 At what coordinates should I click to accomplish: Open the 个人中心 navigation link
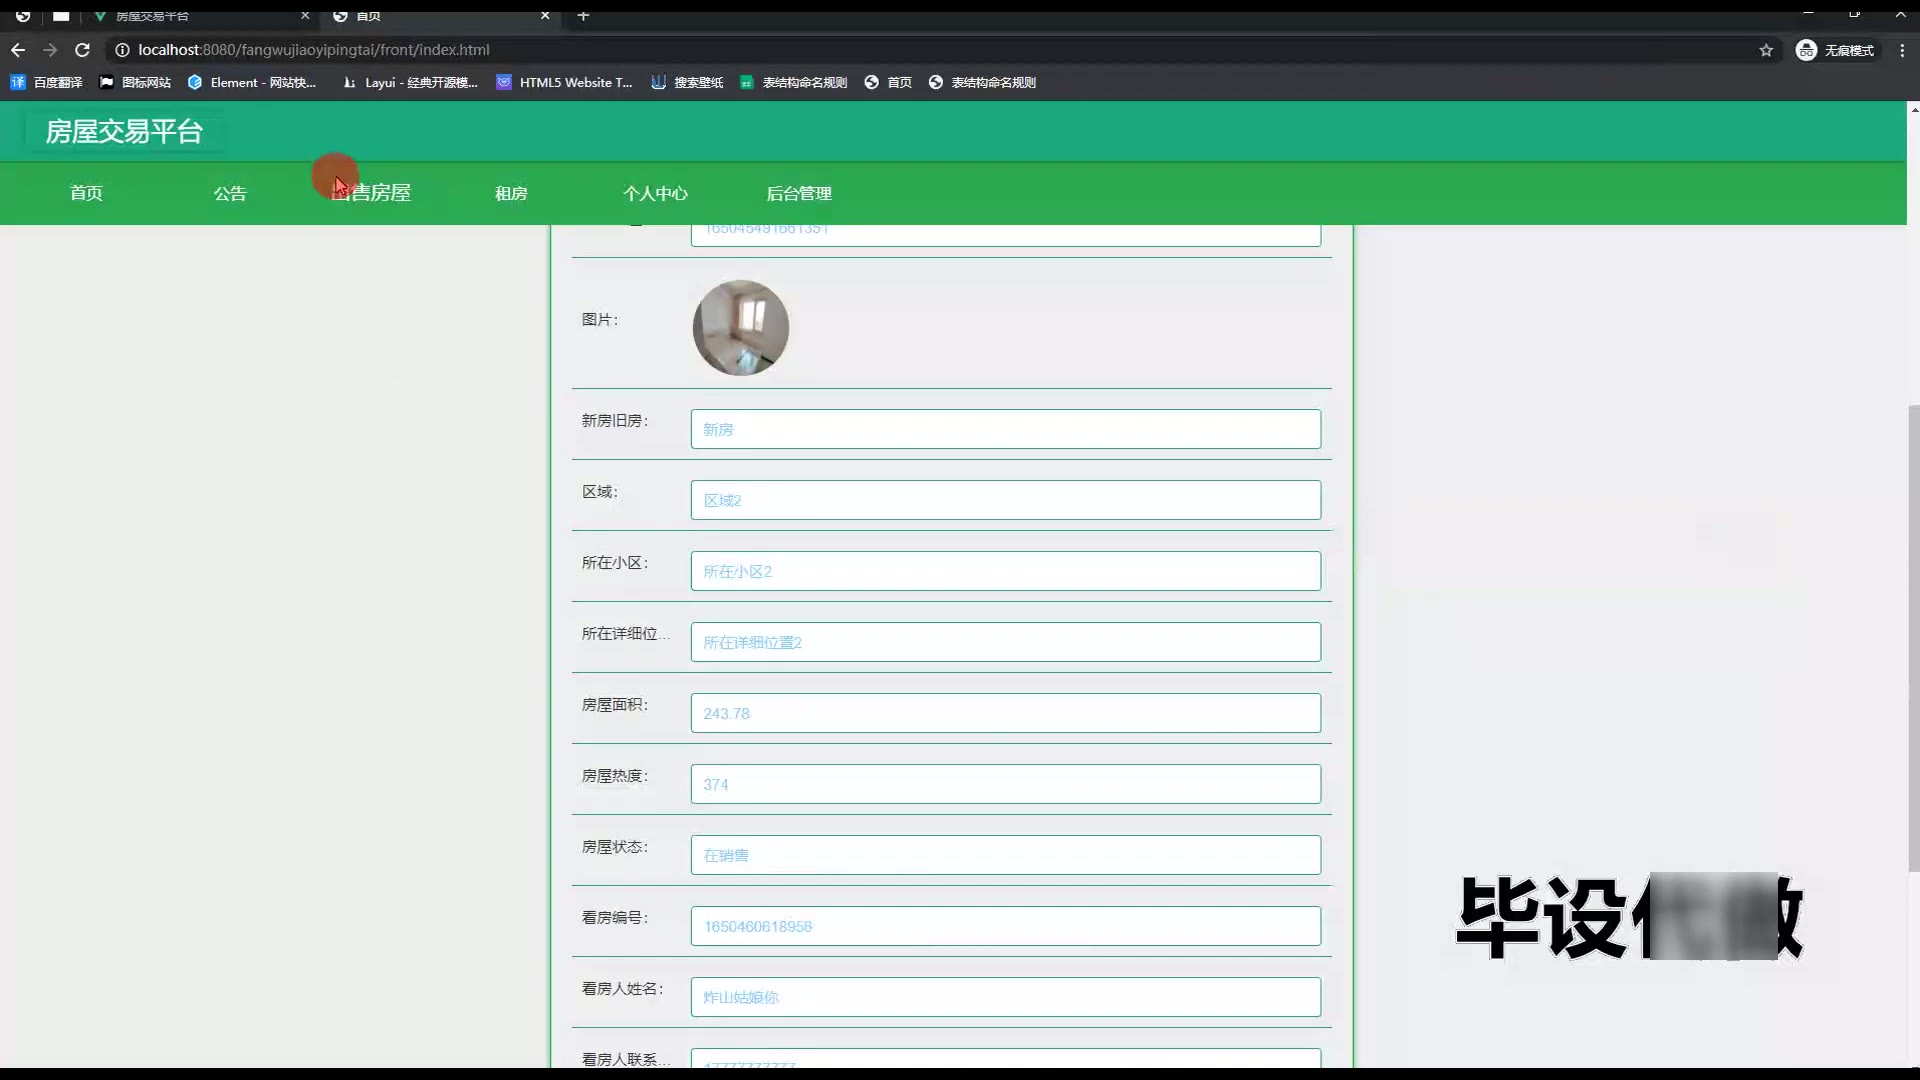(655, 193)
